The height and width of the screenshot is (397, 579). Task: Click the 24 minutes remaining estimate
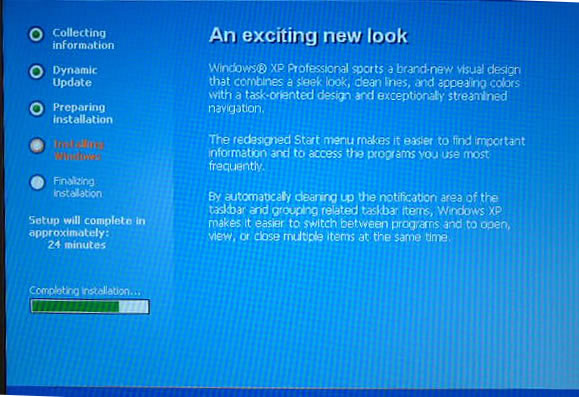[x=77, y=245]
